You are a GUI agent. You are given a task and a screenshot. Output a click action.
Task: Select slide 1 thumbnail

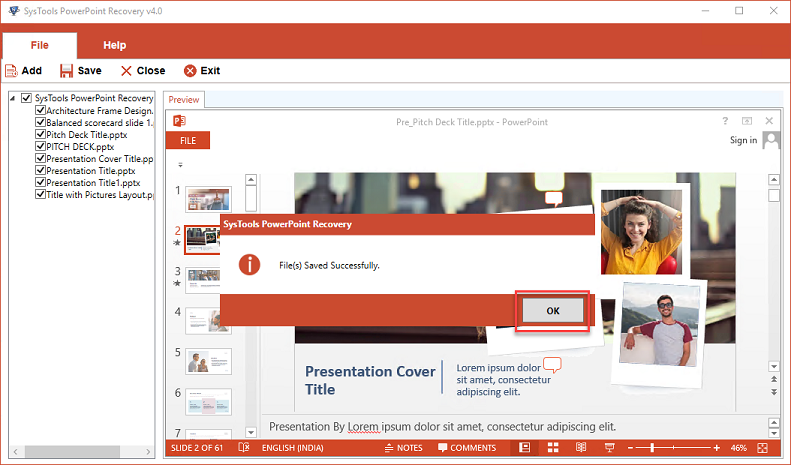pos(208,199)
